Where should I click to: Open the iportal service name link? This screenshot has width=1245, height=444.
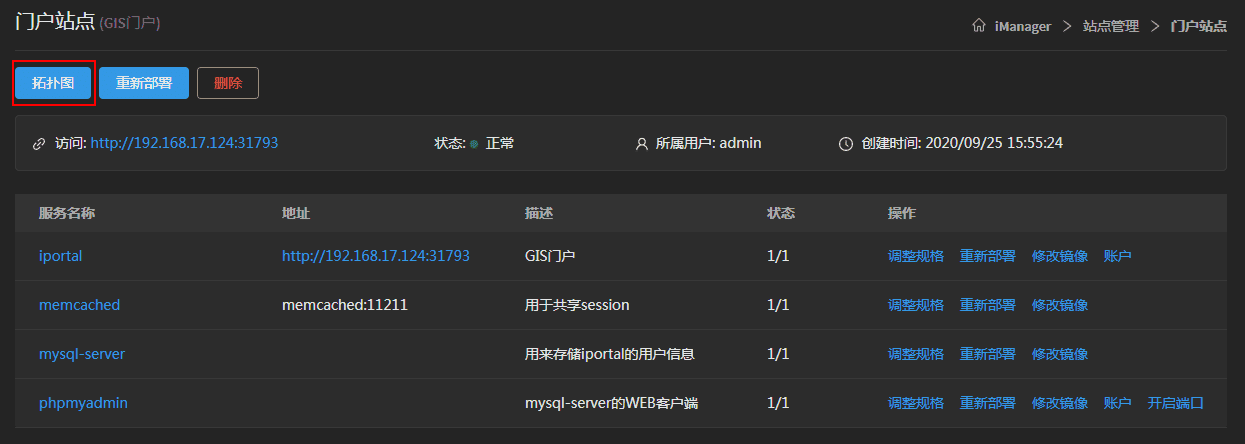pyautogui.click(x=60, y=256)
